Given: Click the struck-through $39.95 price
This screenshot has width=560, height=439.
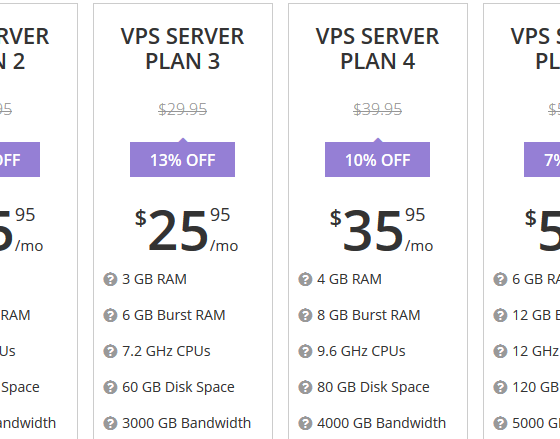Looking at the screenshot, I should tap(378, 109).
